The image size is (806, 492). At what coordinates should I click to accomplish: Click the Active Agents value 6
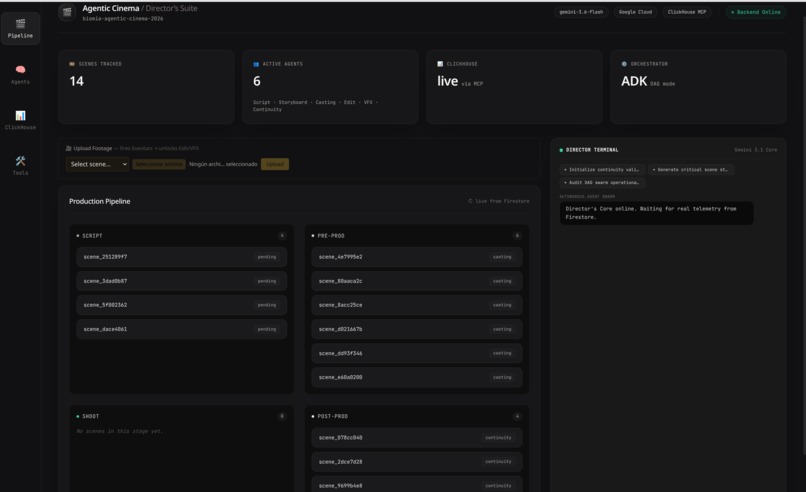pos(257,81)
